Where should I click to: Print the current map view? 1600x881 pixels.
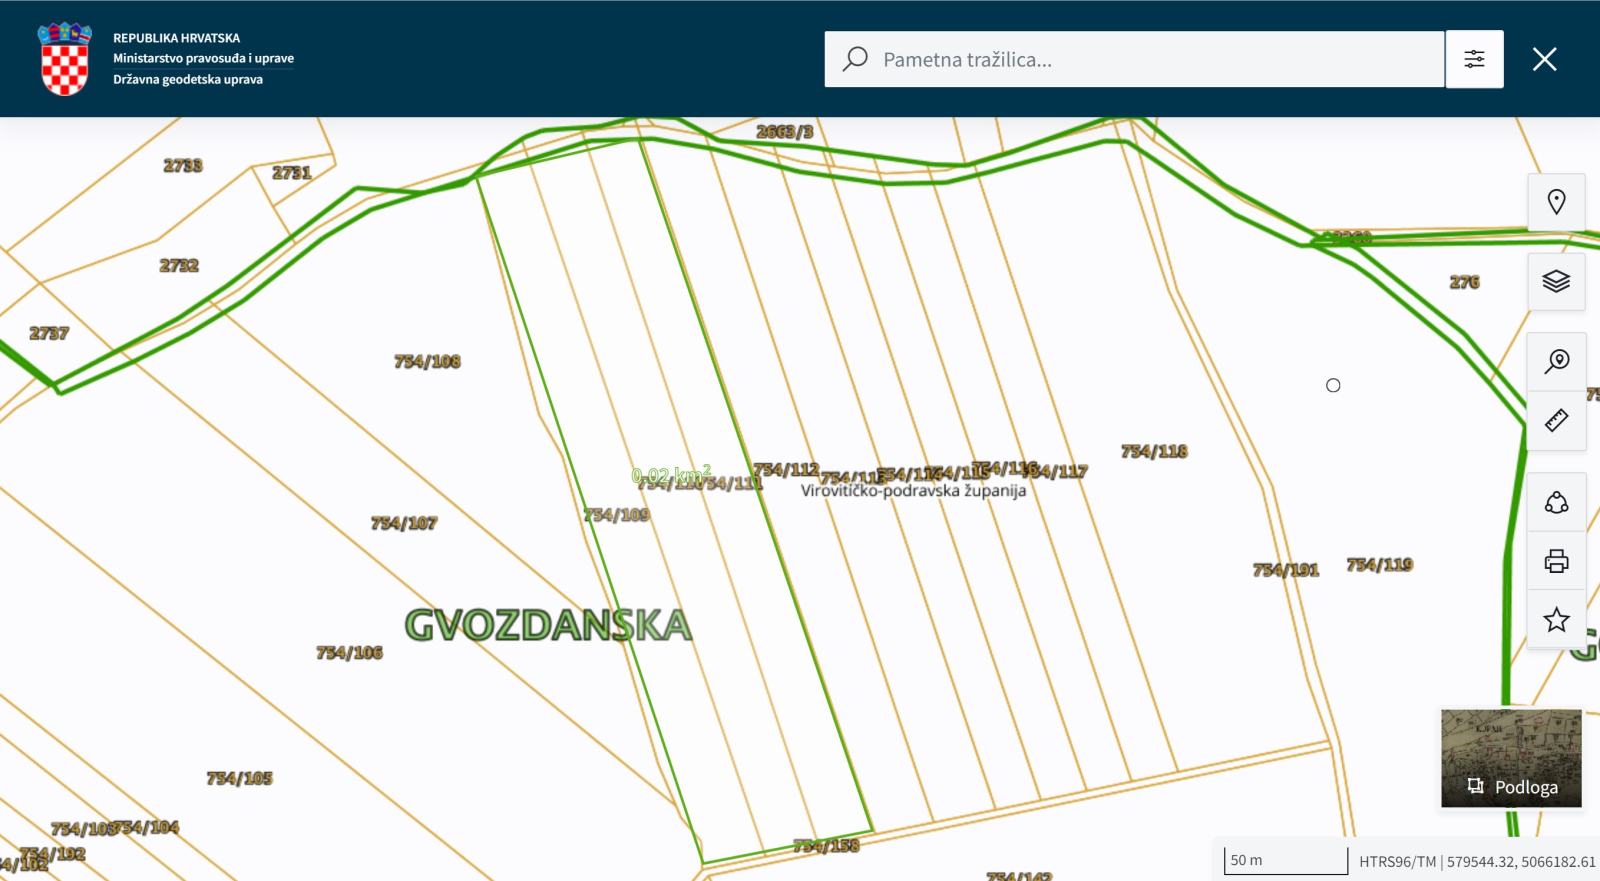(x=1556, y=561)
